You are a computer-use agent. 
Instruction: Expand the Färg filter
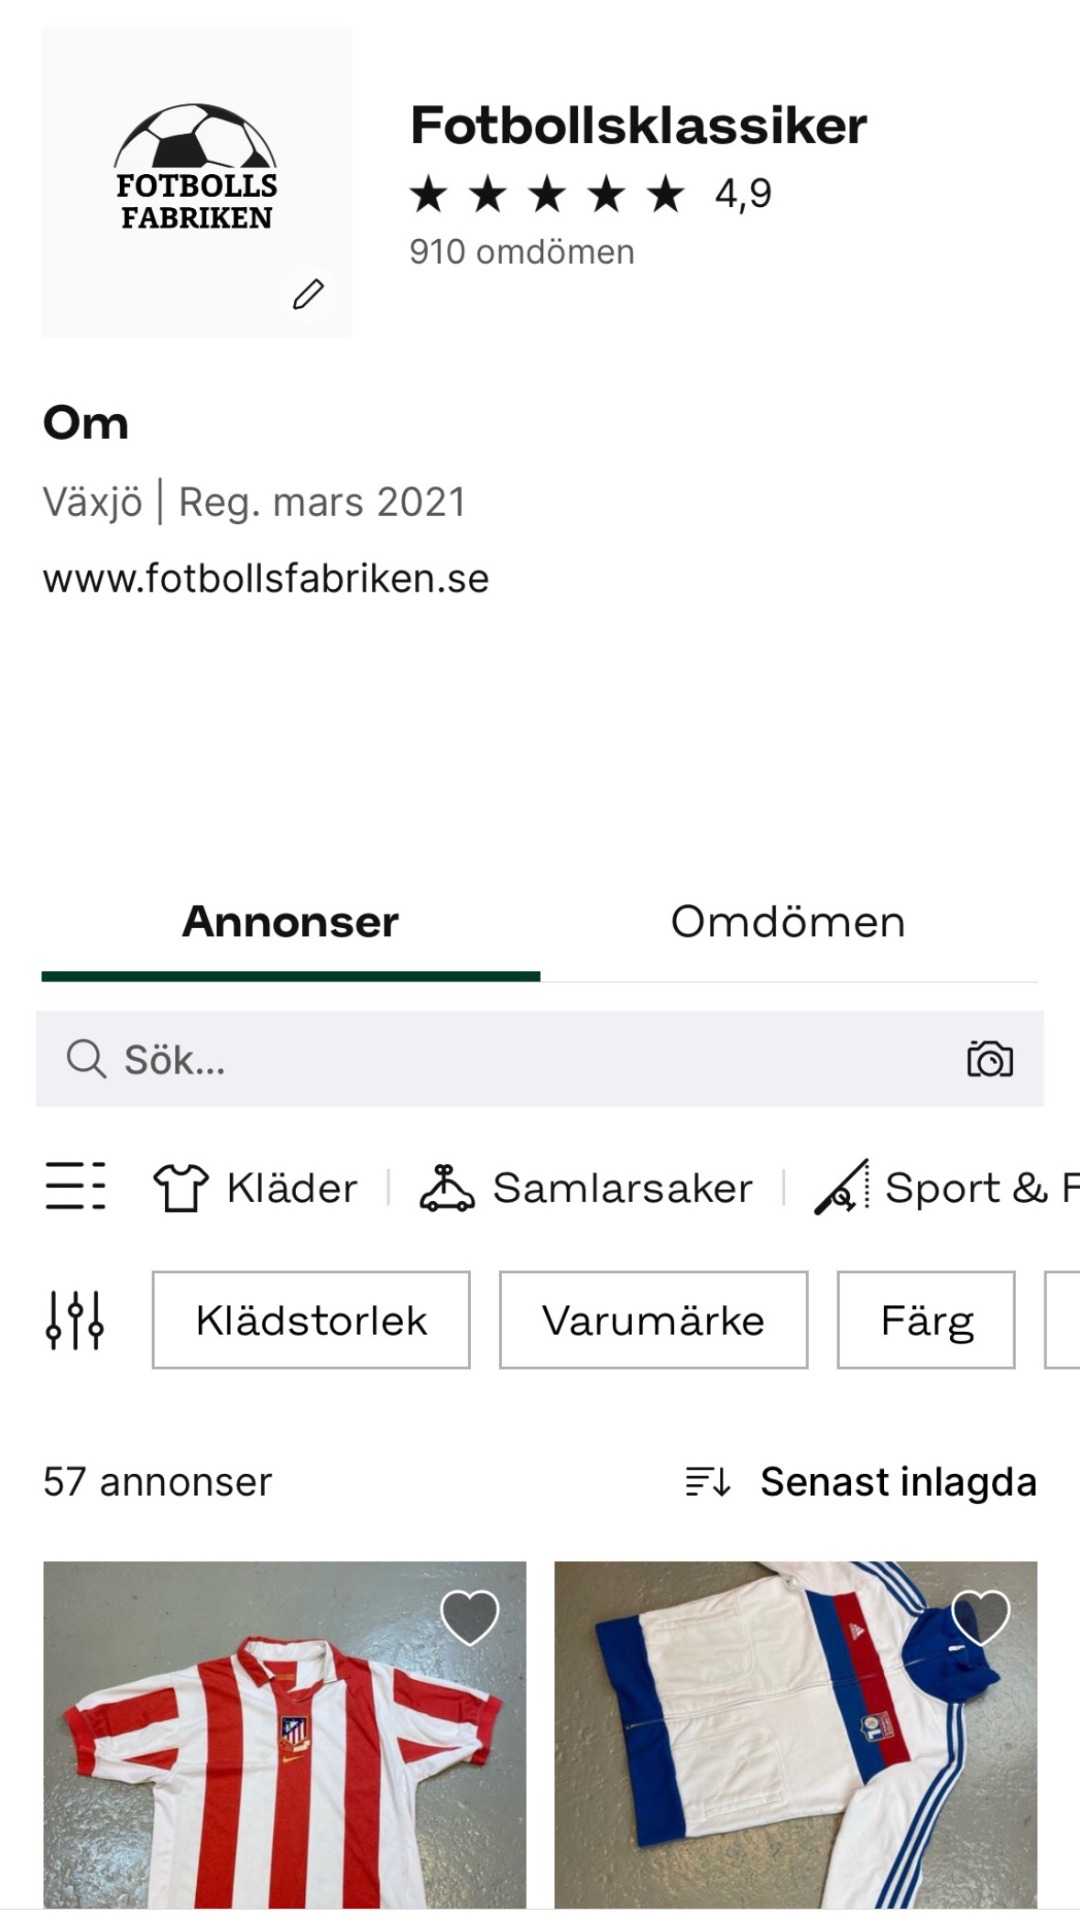pyautogui.click(x=926, y=1320)
